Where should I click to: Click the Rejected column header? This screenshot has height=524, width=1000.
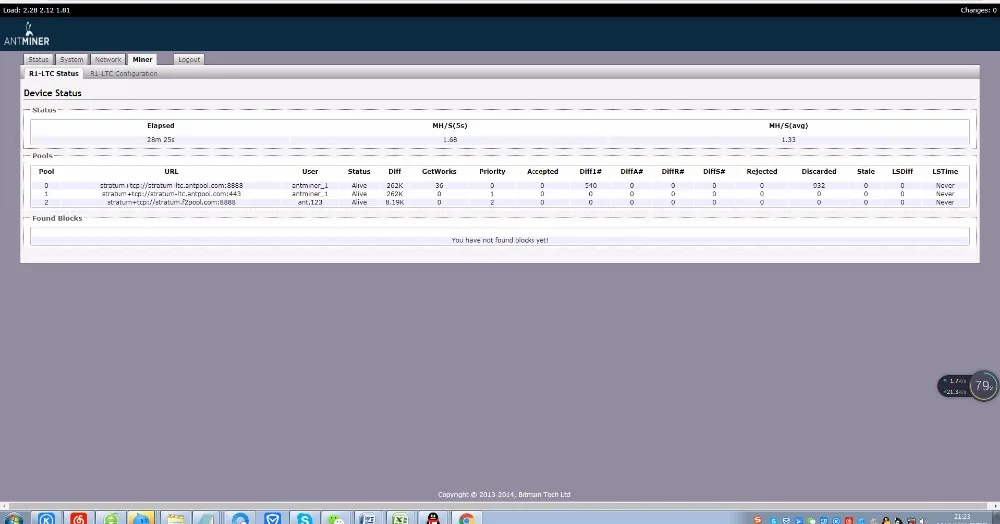pos(761,171)
